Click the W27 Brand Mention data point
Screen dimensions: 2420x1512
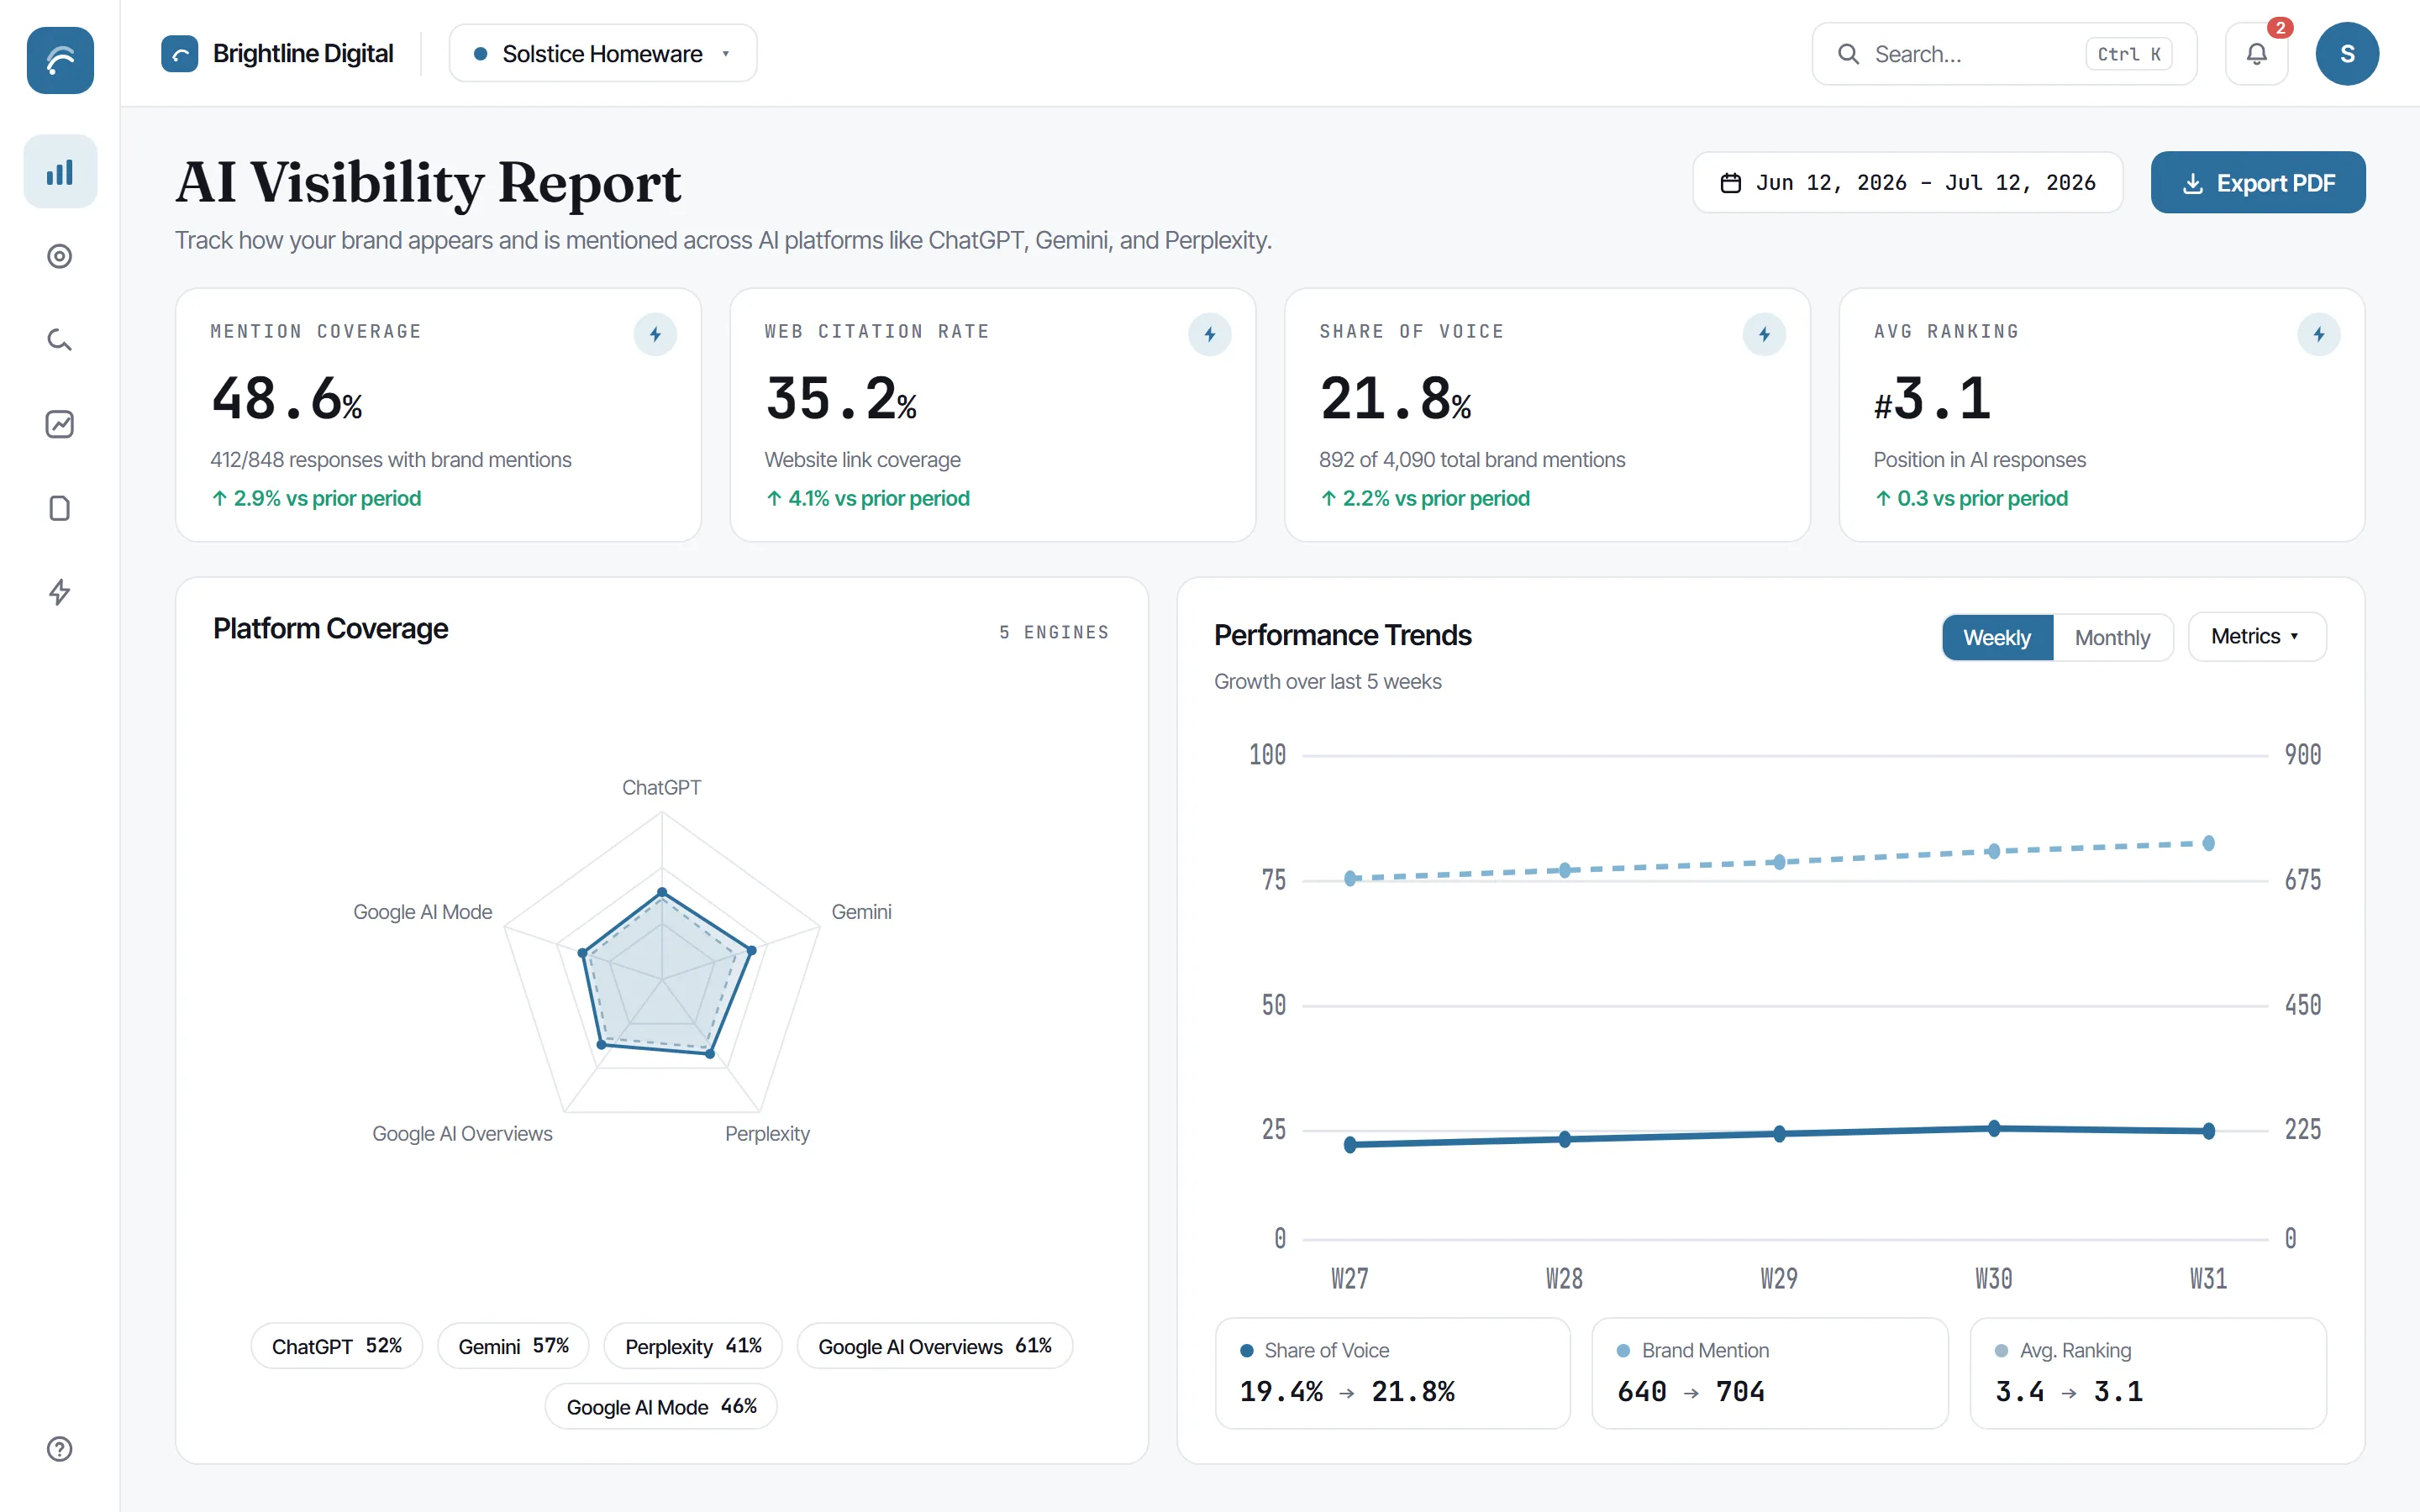coord(1350,878)
